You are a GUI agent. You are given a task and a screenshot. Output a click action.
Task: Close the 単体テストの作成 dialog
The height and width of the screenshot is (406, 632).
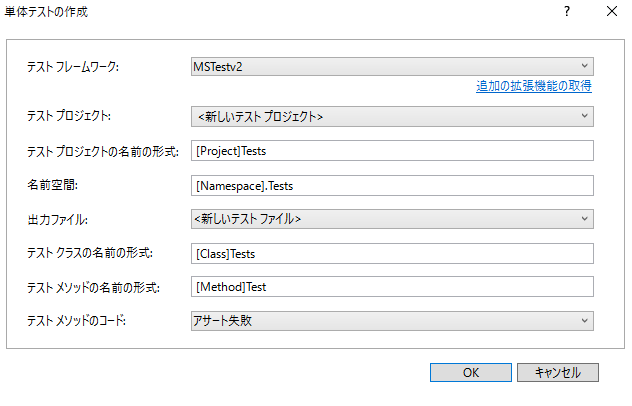[612, 11]
